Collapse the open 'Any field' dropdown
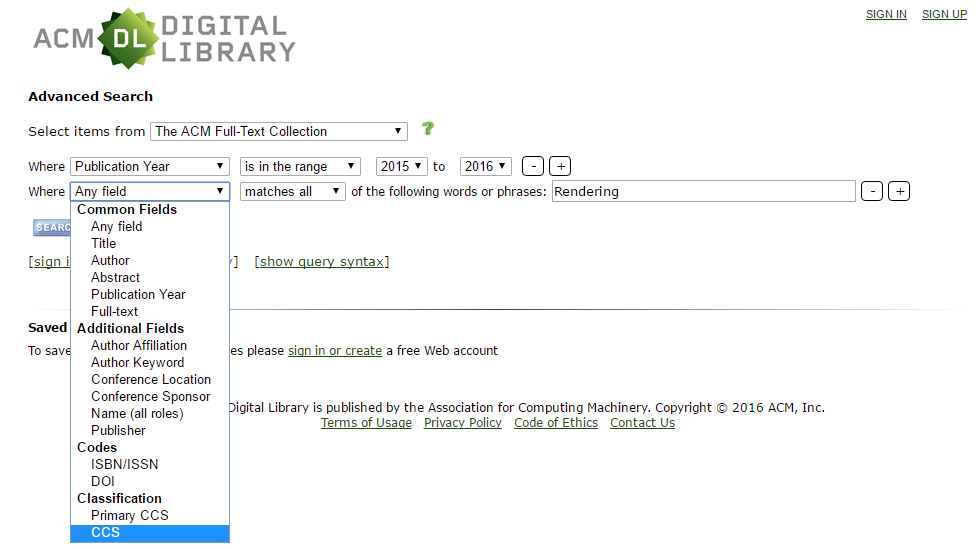This screenshot has height=549, width=976. (150, 191)
